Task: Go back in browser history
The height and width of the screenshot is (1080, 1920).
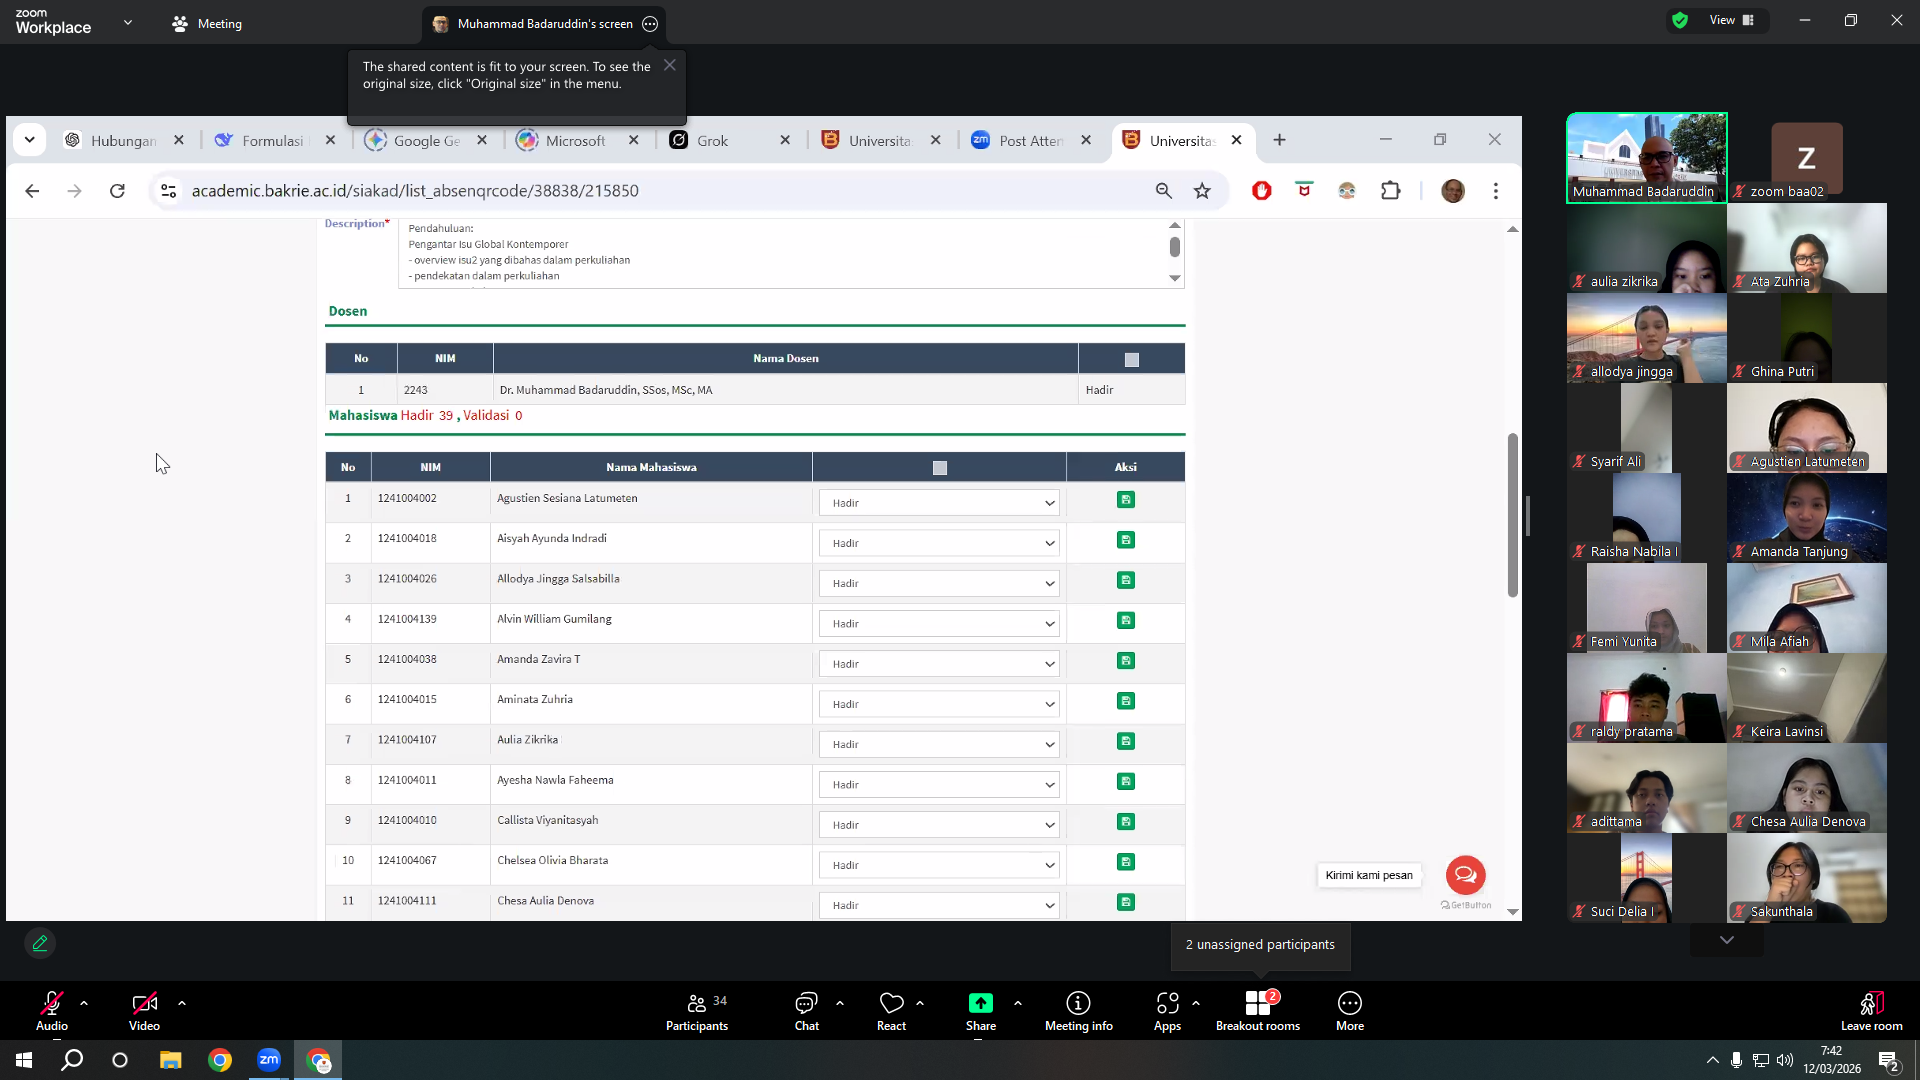Action: click(32, 191)
